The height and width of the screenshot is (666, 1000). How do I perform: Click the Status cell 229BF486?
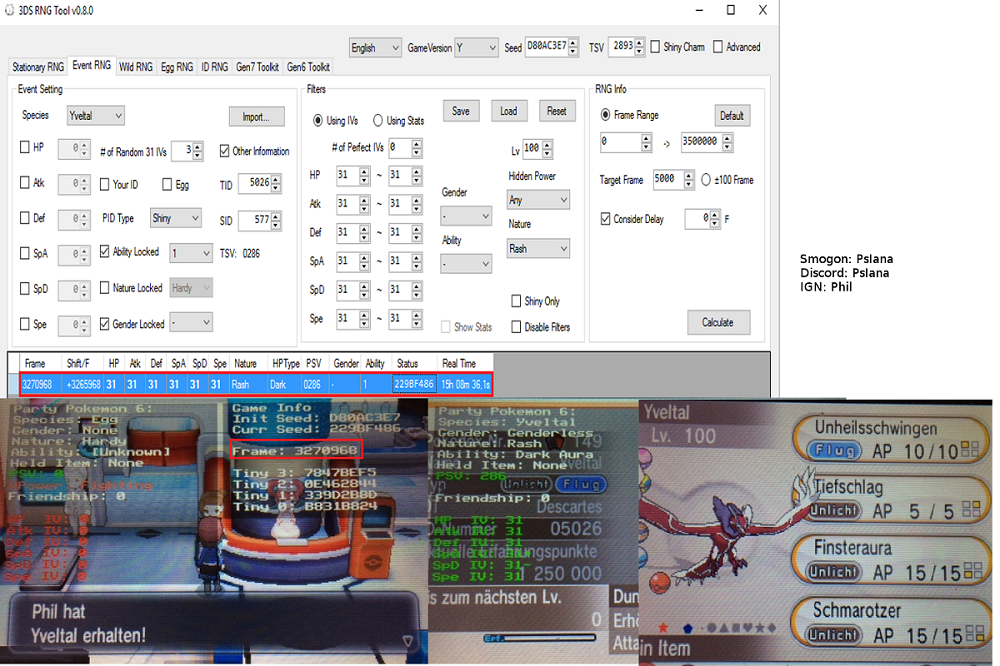point(414,384)
